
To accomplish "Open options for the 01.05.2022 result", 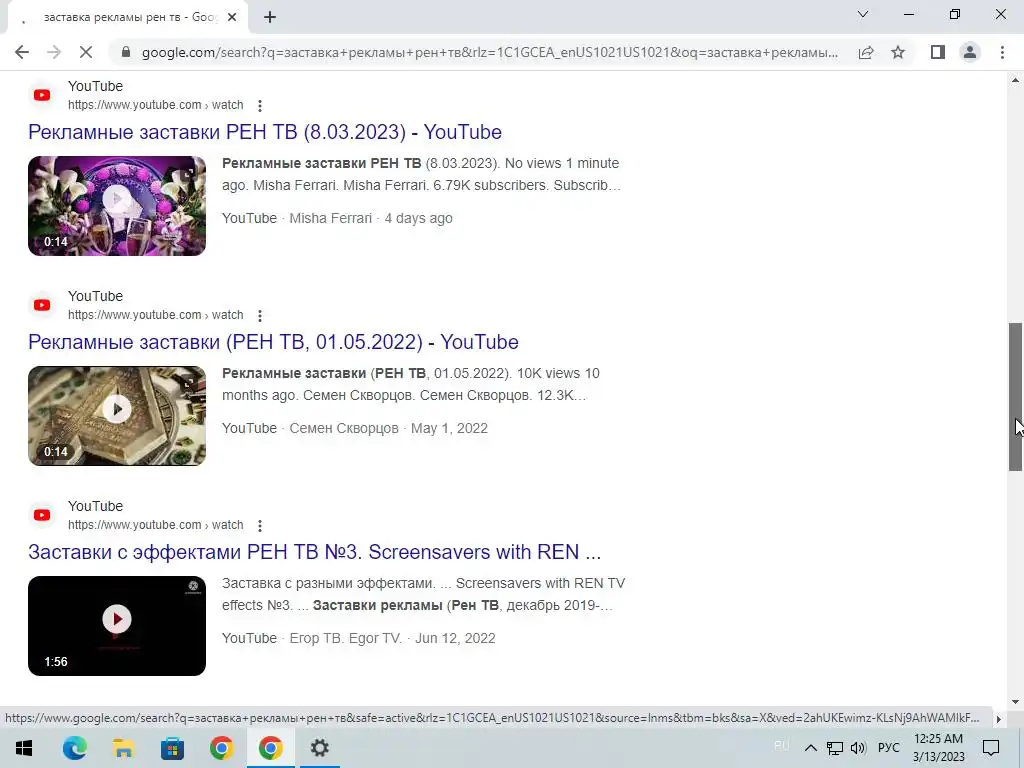I will tap(260, 316).
